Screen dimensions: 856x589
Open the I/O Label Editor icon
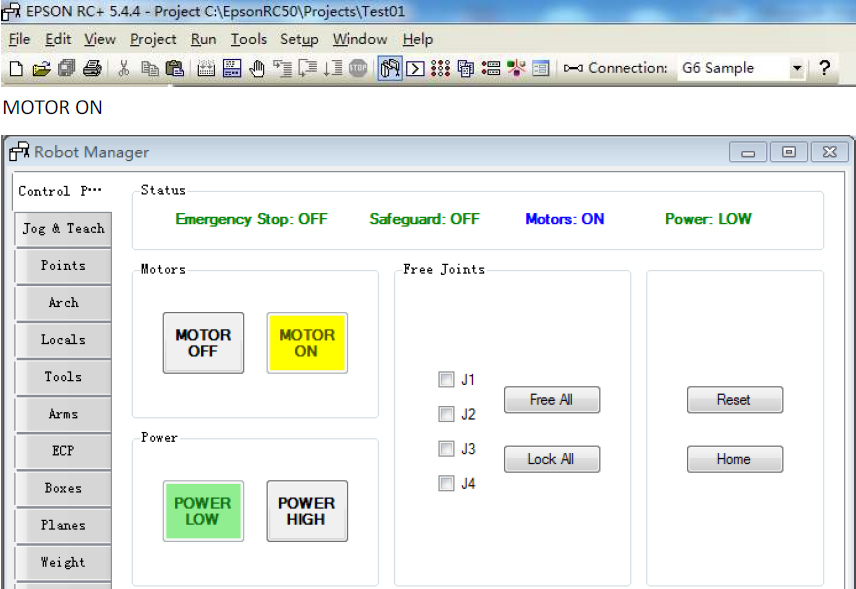(491, 68)
